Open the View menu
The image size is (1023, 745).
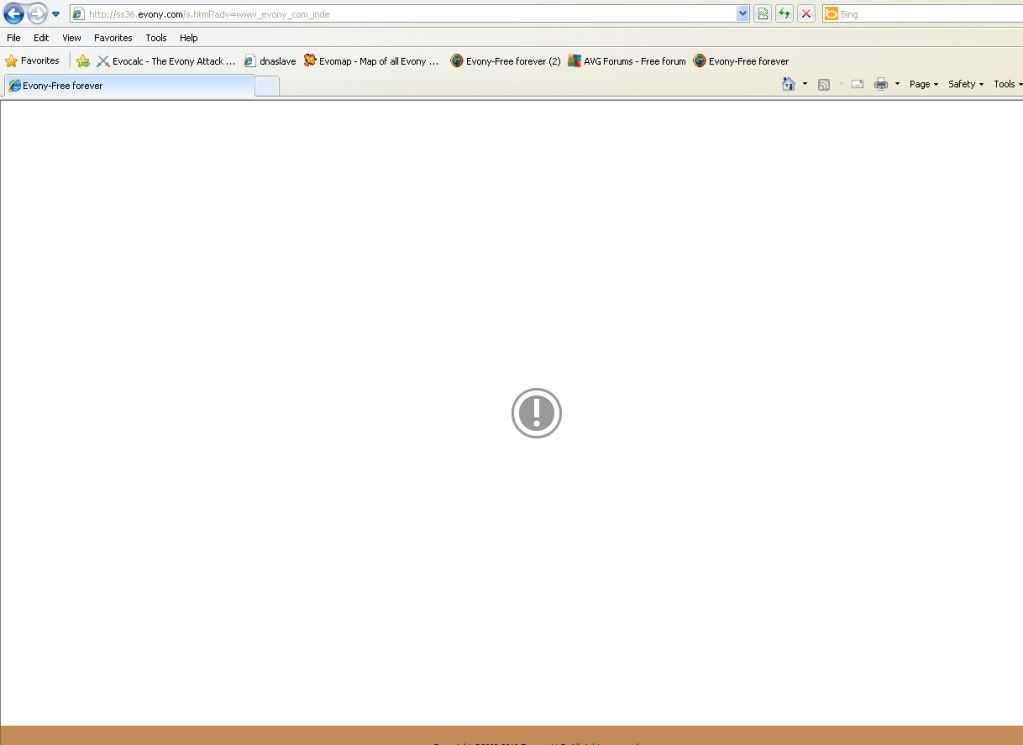pyautogui.click(x=72, y=38)
